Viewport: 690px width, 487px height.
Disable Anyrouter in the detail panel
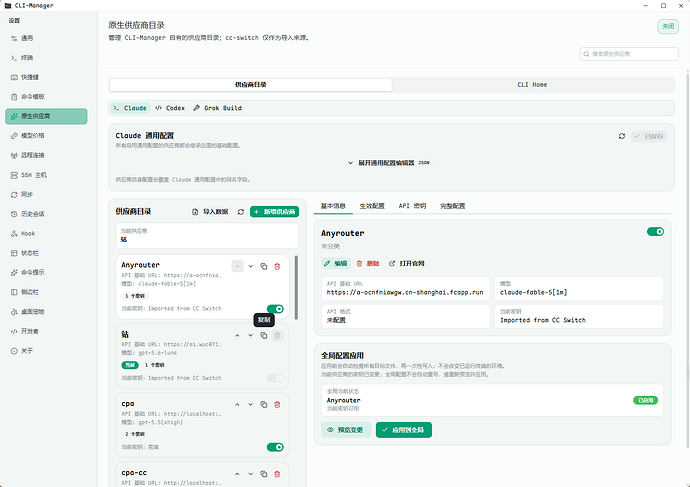tap(655, 231)
